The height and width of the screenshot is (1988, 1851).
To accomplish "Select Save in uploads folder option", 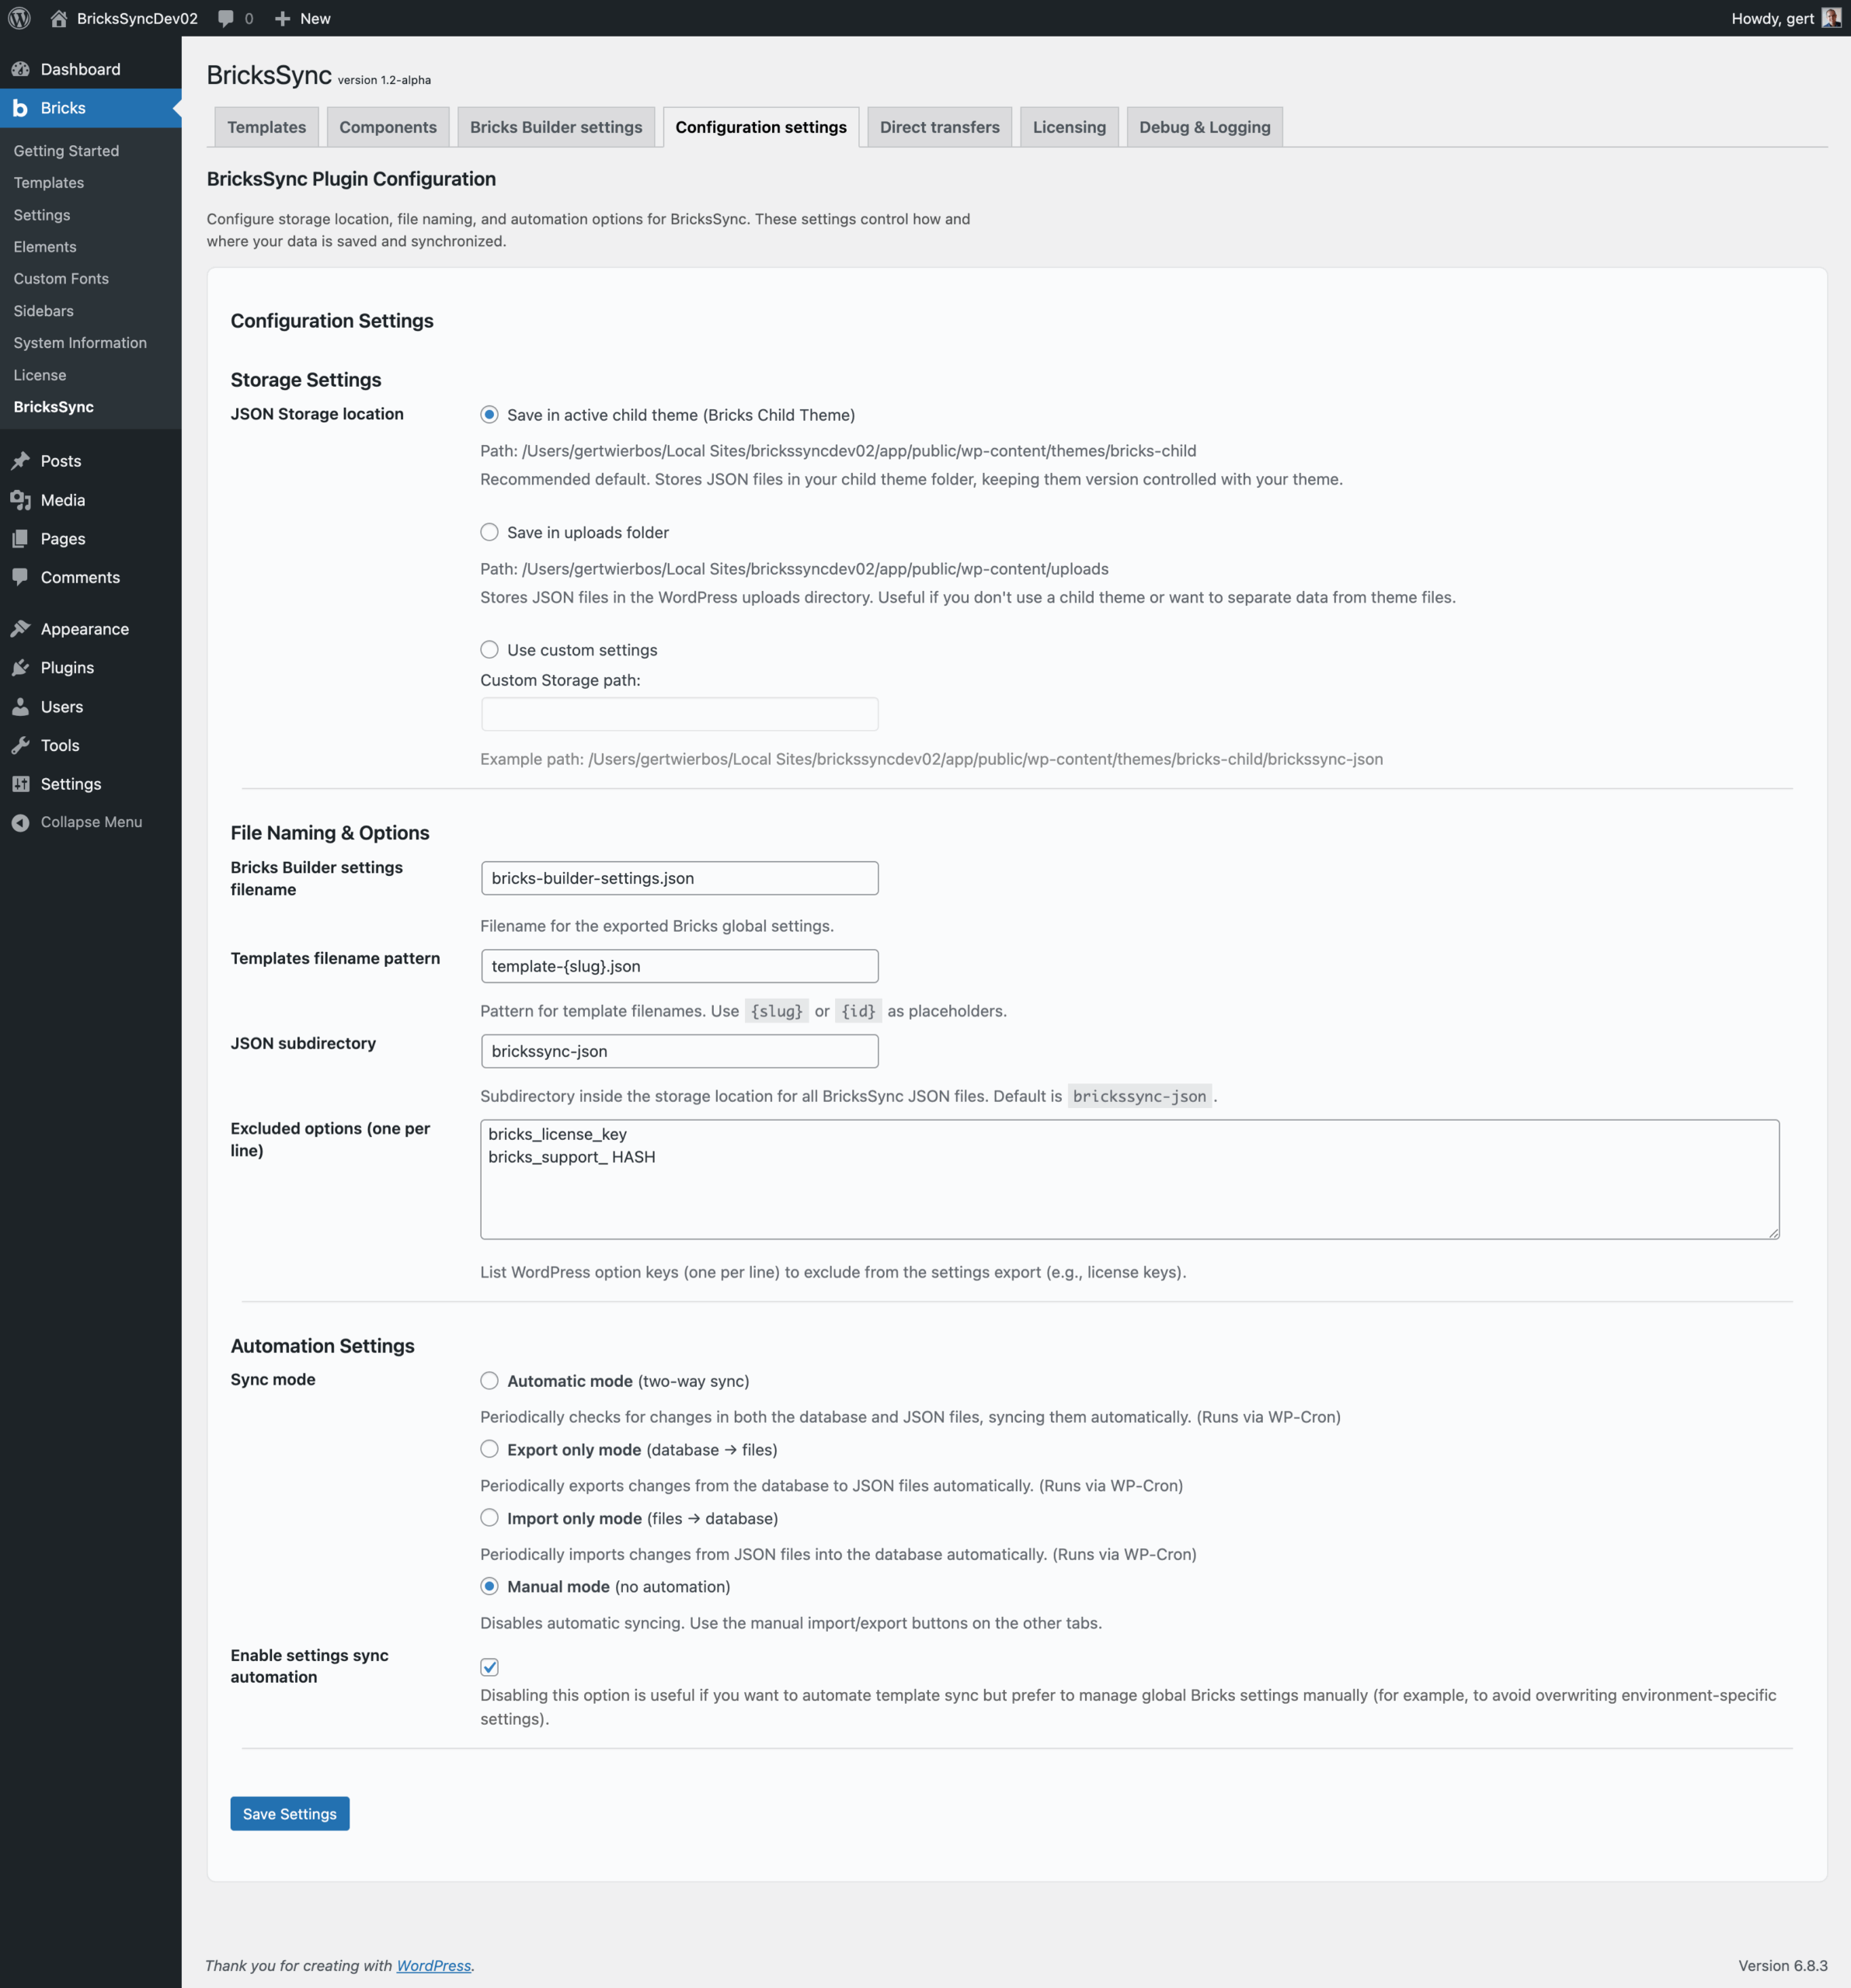I will click(x=489, y=532).
